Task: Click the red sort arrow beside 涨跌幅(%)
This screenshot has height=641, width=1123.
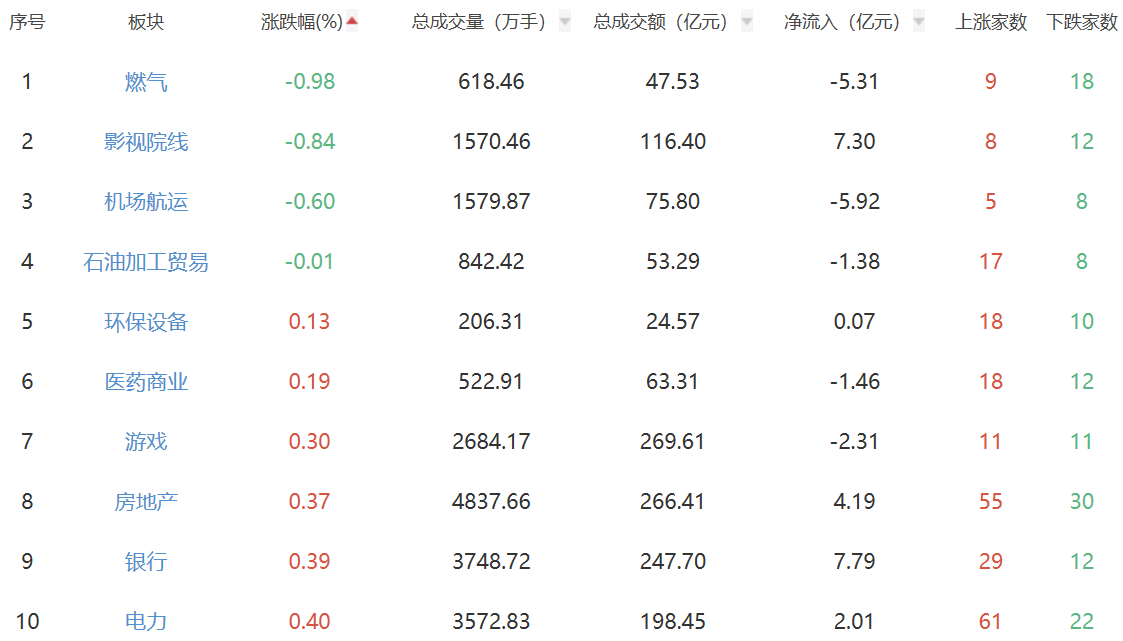Action: (352, 21)
